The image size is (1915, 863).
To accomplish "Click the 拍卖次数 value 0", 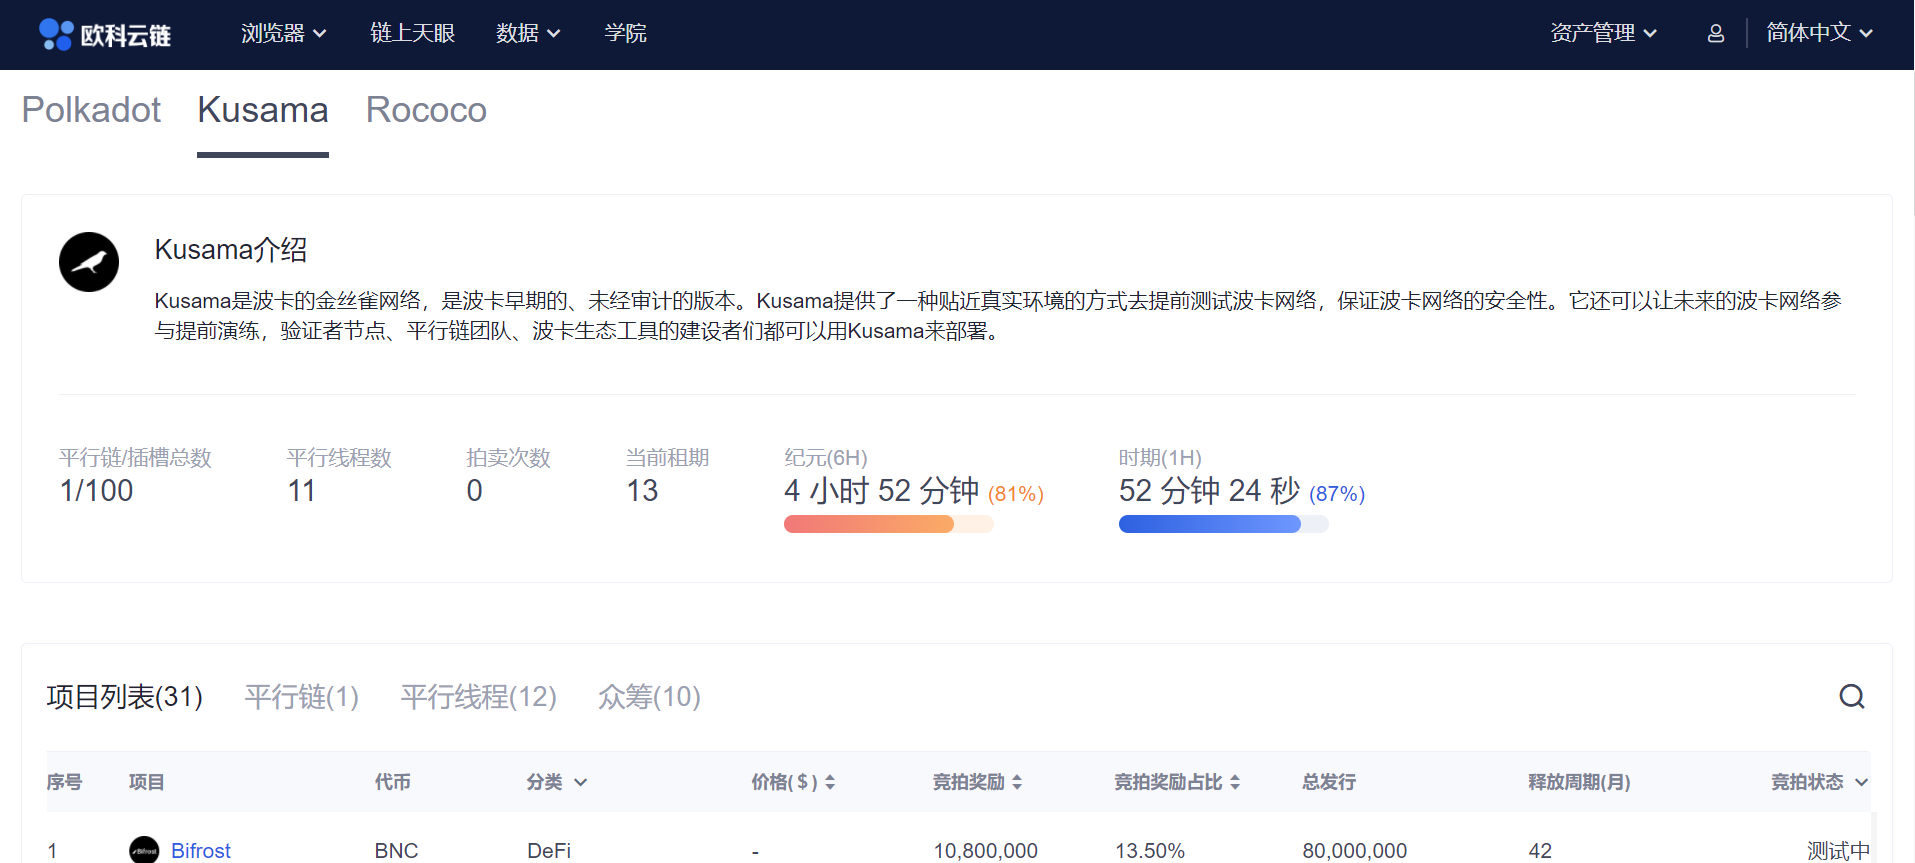I will pyautogui.click(x=475, y=491).
